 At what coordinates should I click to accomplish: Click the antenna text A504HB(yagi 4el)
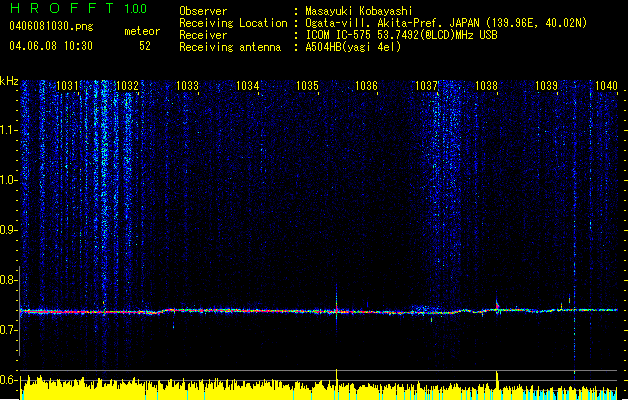click(353, 47)
